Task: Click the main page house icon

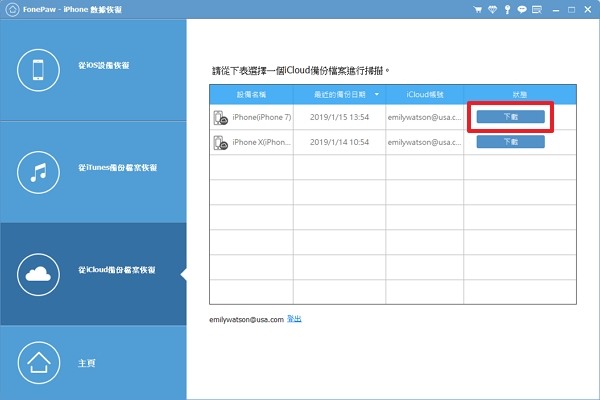Action: click(x=39, y=362)
